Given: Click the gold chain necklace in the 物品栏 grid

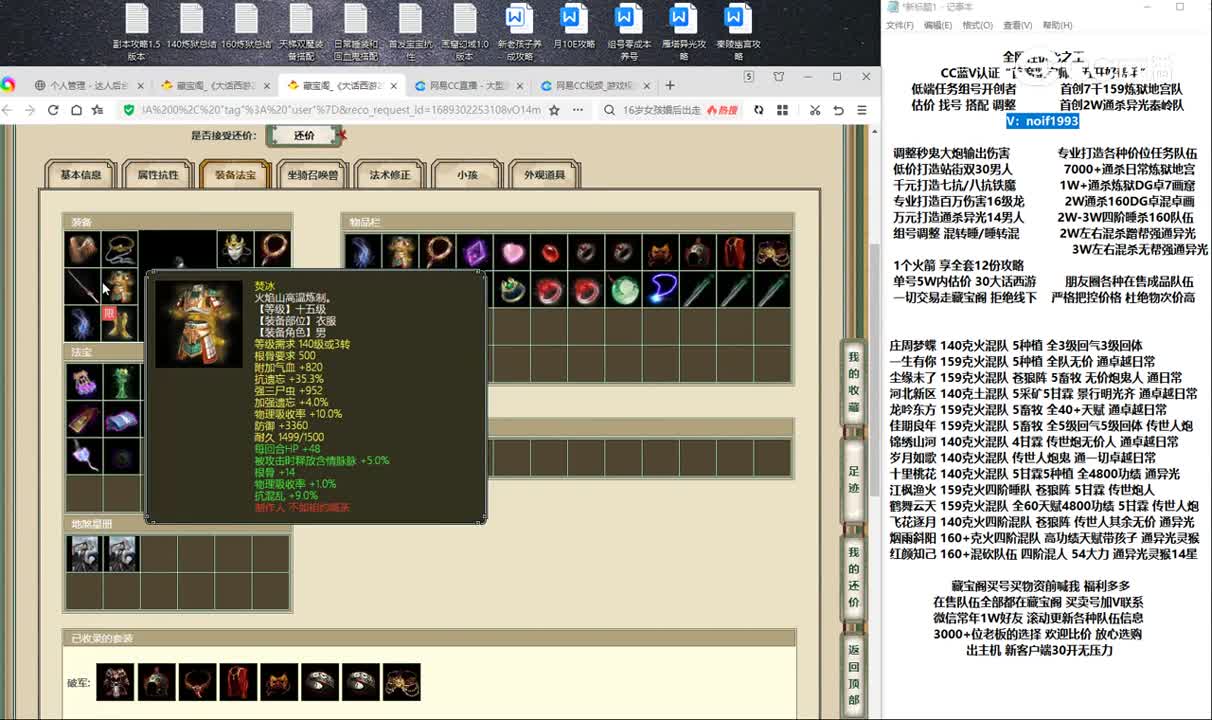Looking at the screenshot, I should pos(771,251).
